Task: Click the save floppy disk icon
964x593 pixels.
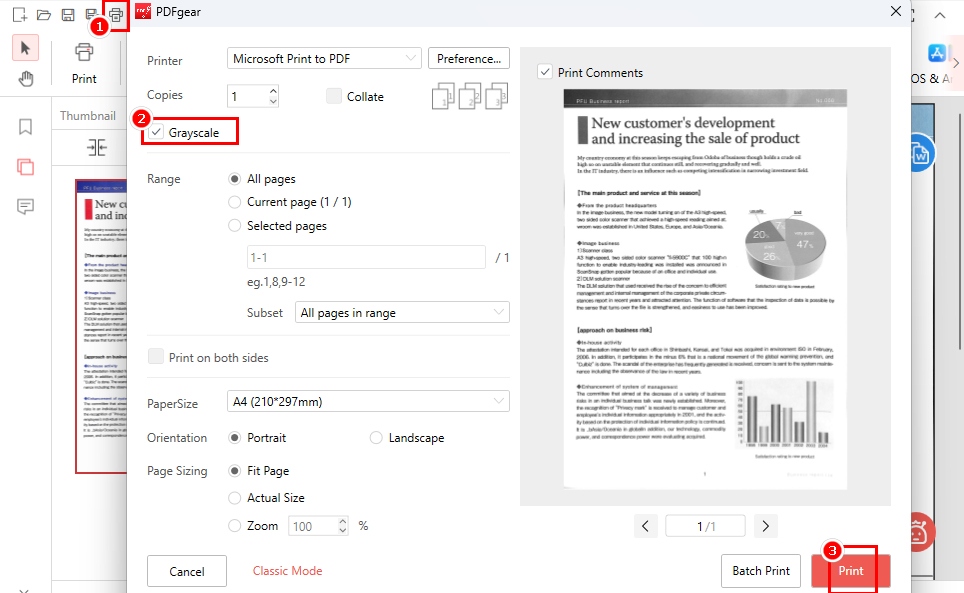Action: 68,15
